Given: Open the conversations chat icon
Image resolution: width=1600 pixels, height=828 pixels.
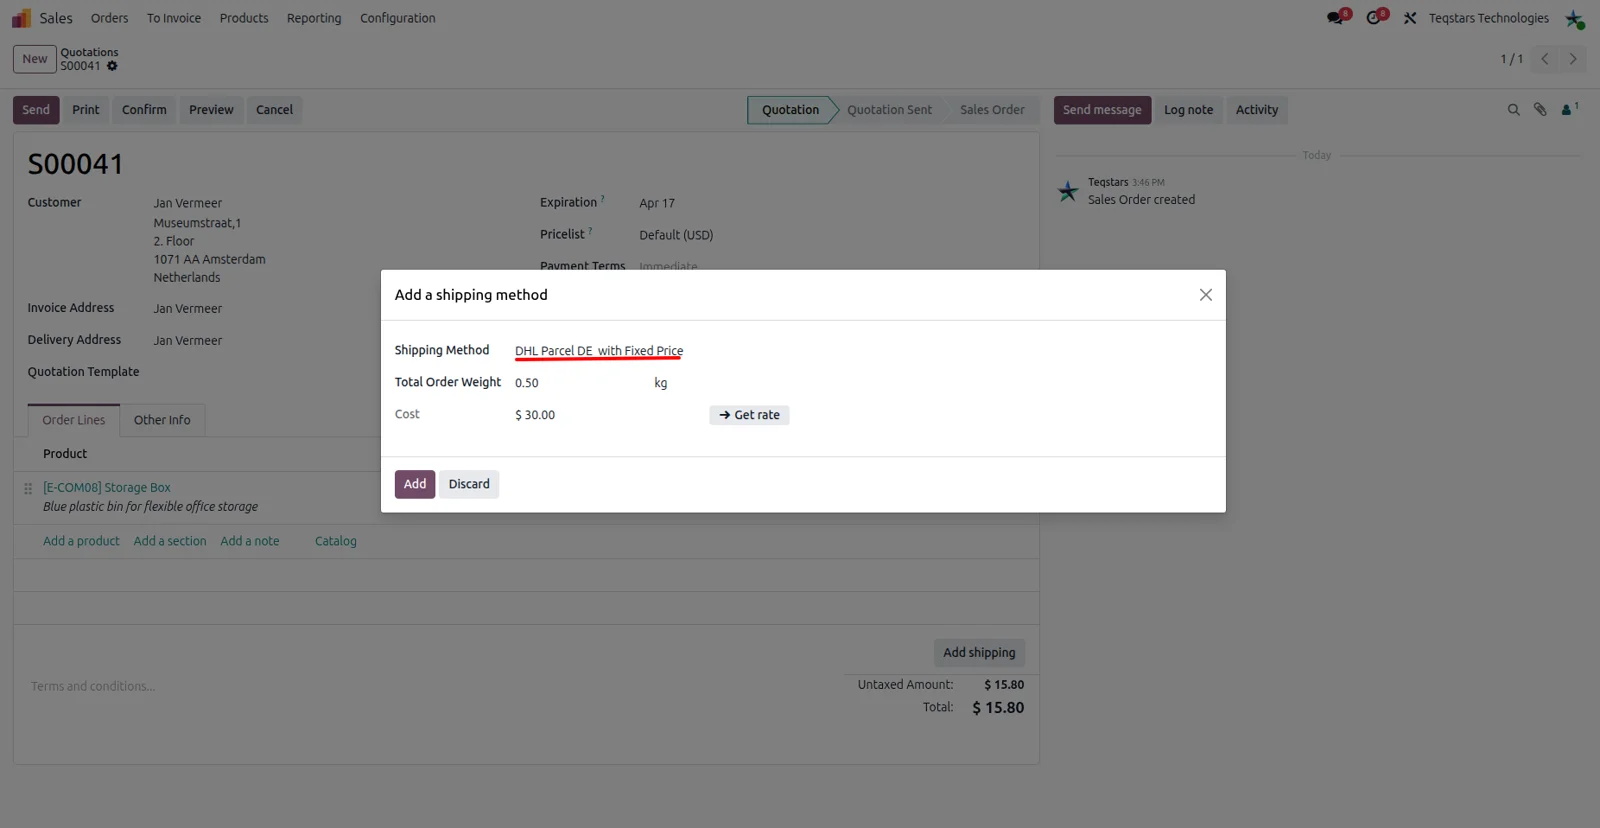Looking at the screenshot, I should (x=1336, y=18).
